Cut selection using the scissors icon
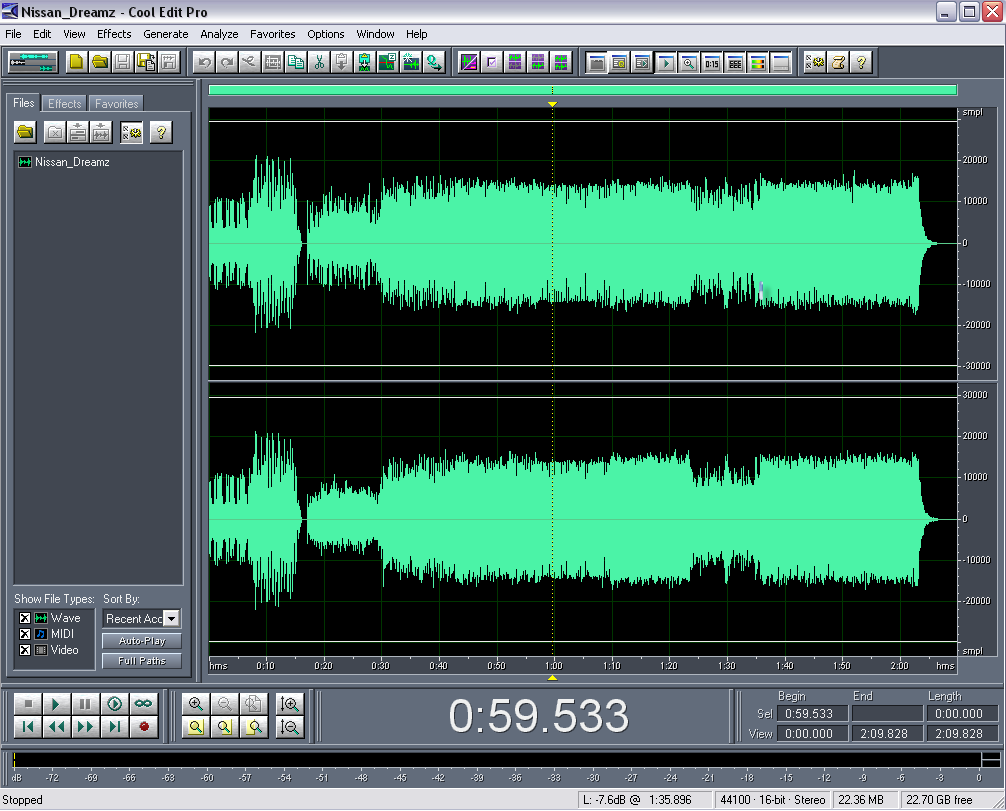This screenshot has height=811, width=1006. (x=319, y=62)
